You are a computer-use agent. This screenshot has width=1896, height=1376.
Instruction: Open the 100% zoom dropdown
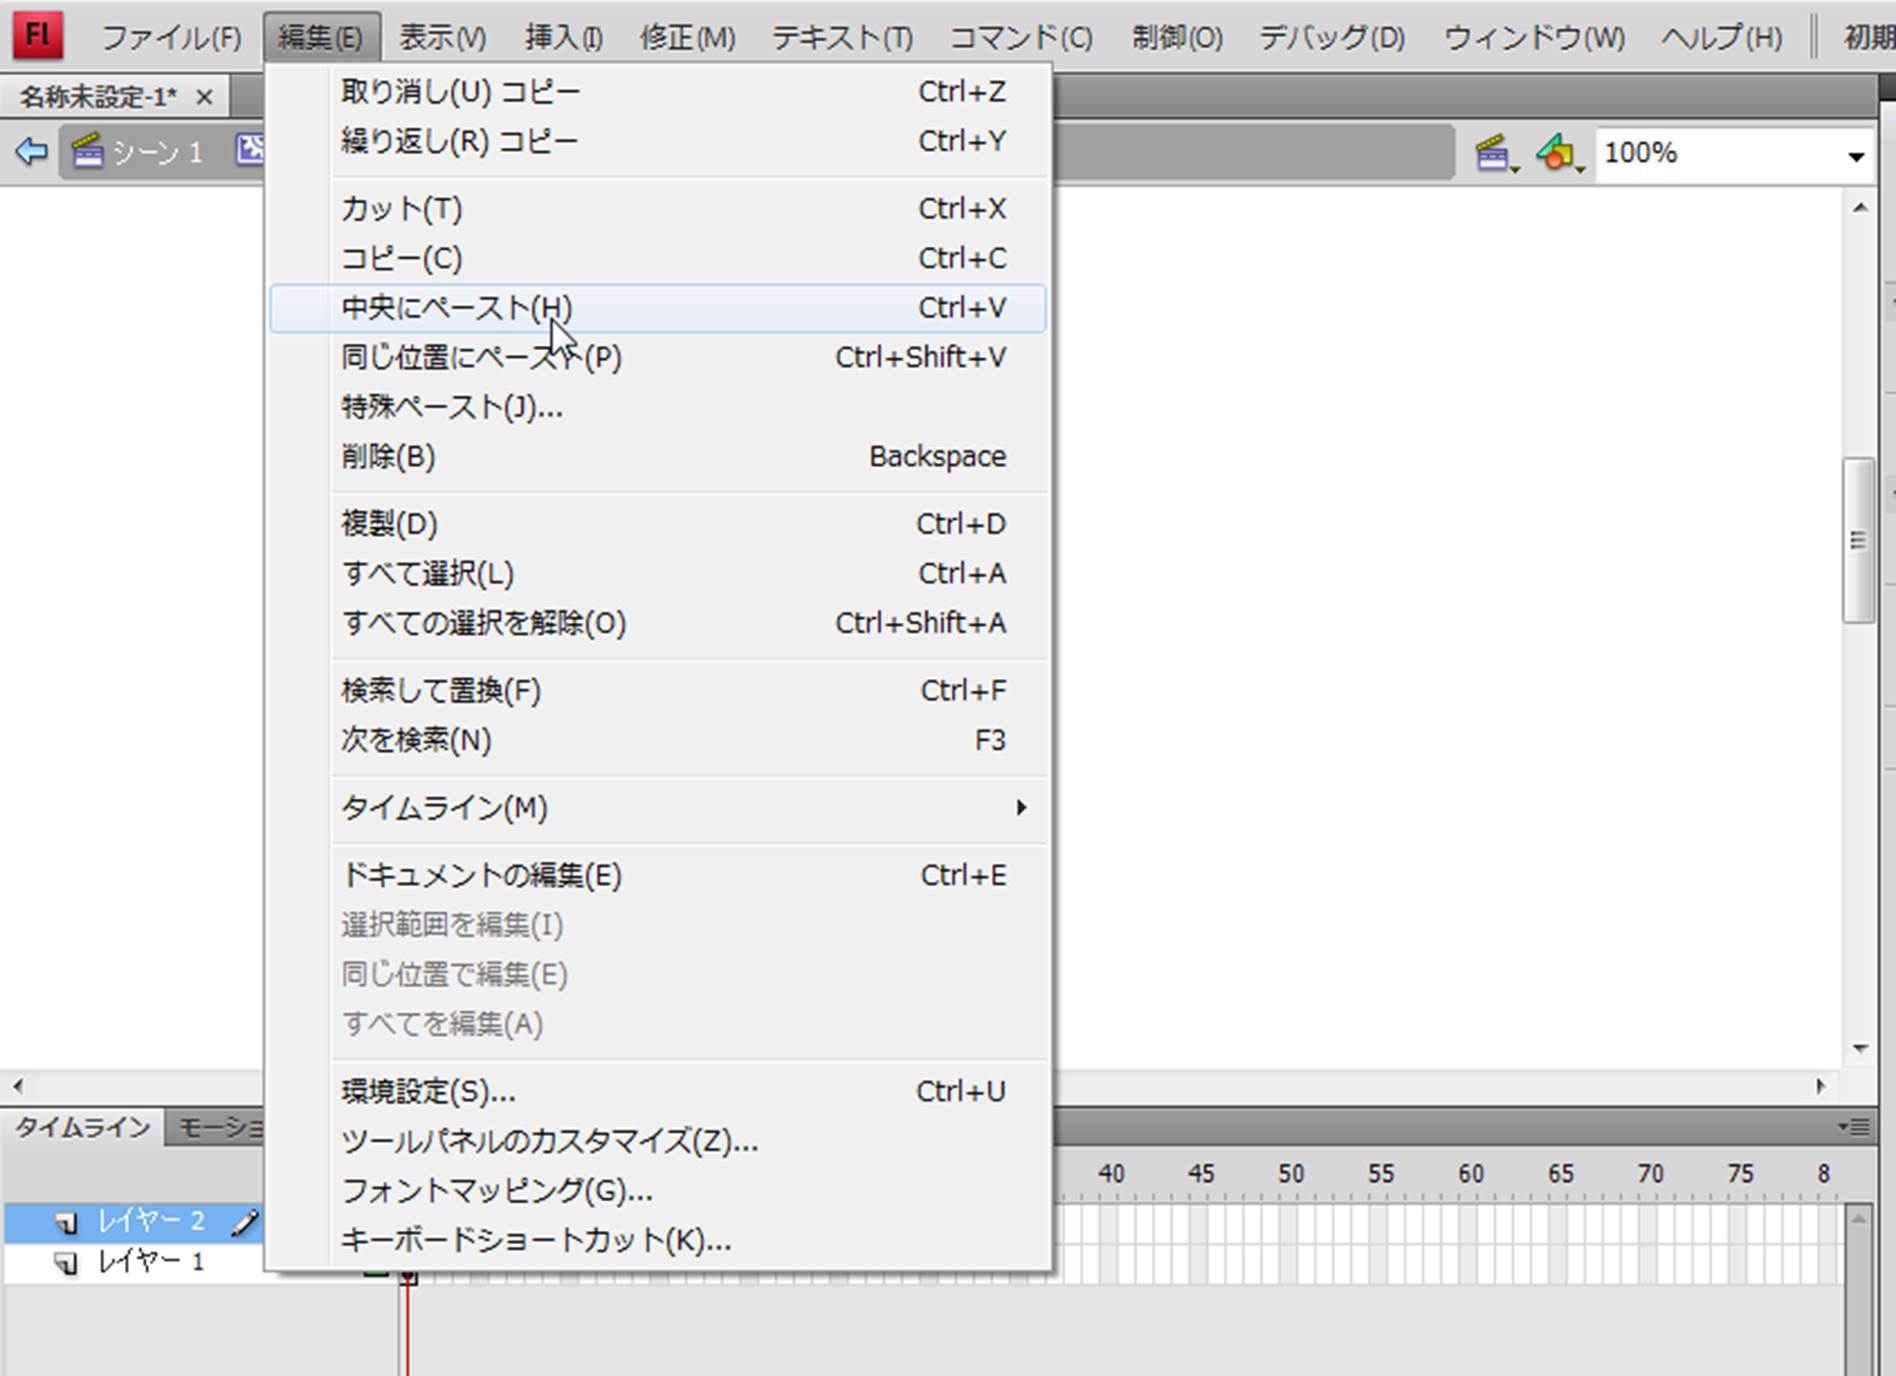(1856, 155)
